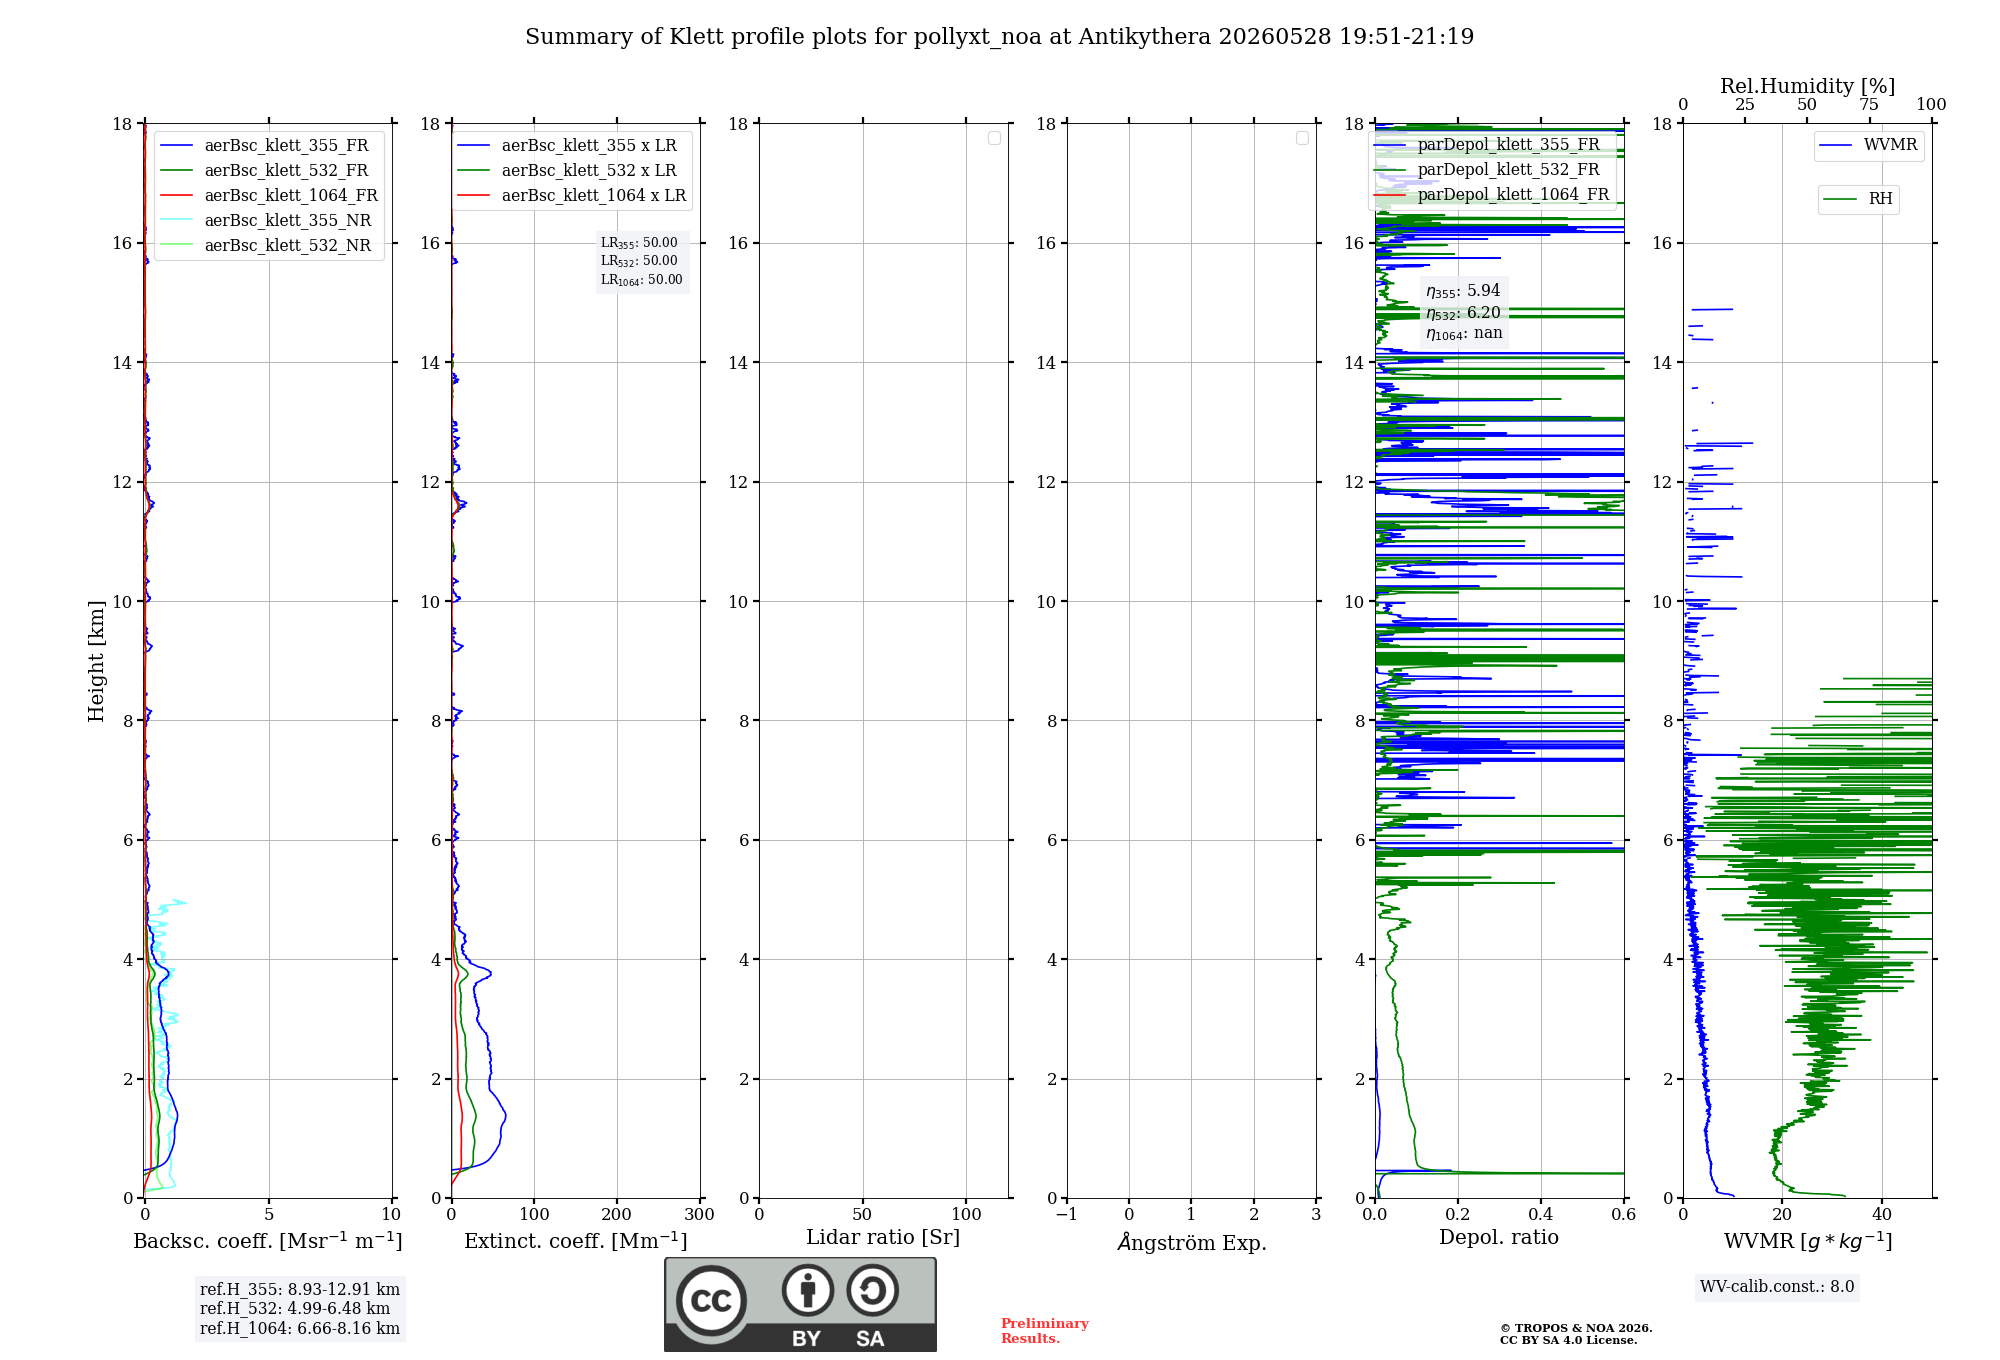Click the LR1064: 50.00 annotation
This screenshot has height=1360, width=2000.
click(641, 280)
